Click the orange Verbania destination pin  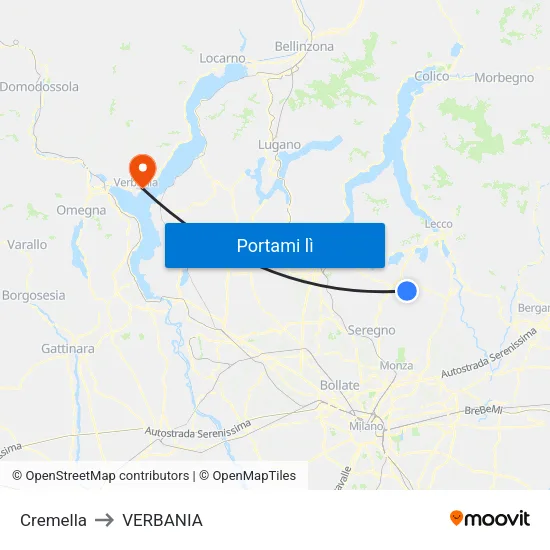(x=143, y=171)
